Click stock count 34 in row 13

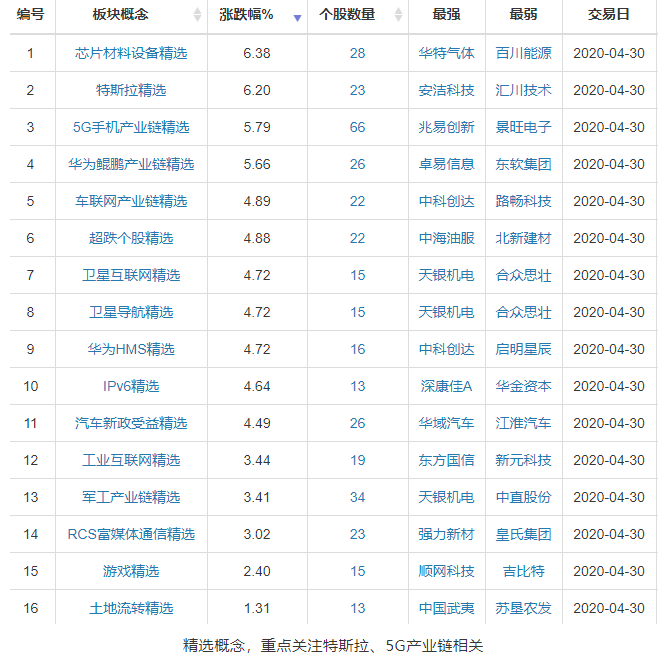(358, 497)
